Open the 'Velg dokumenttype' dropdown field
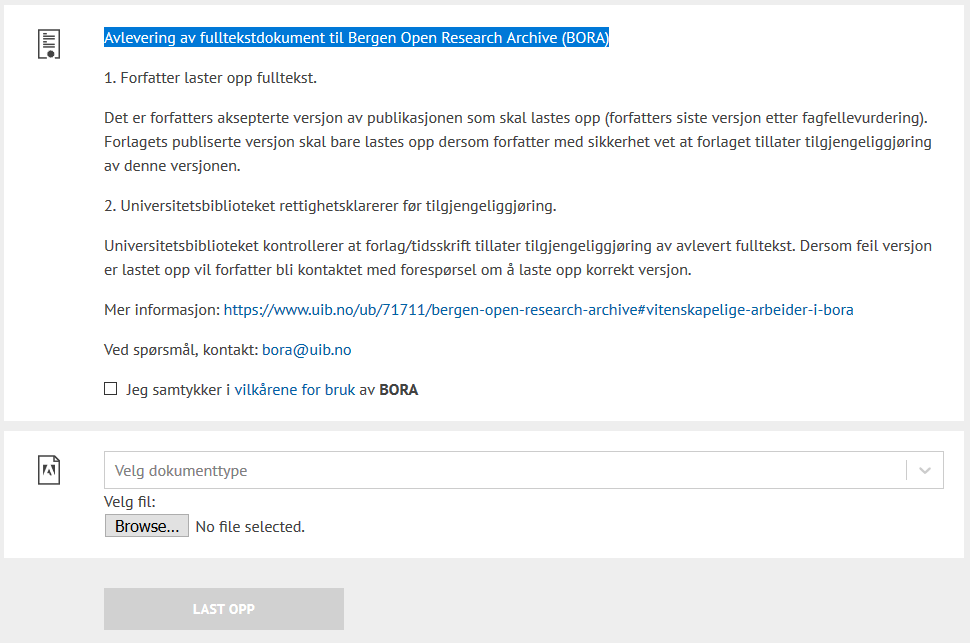 click(500, 470)
